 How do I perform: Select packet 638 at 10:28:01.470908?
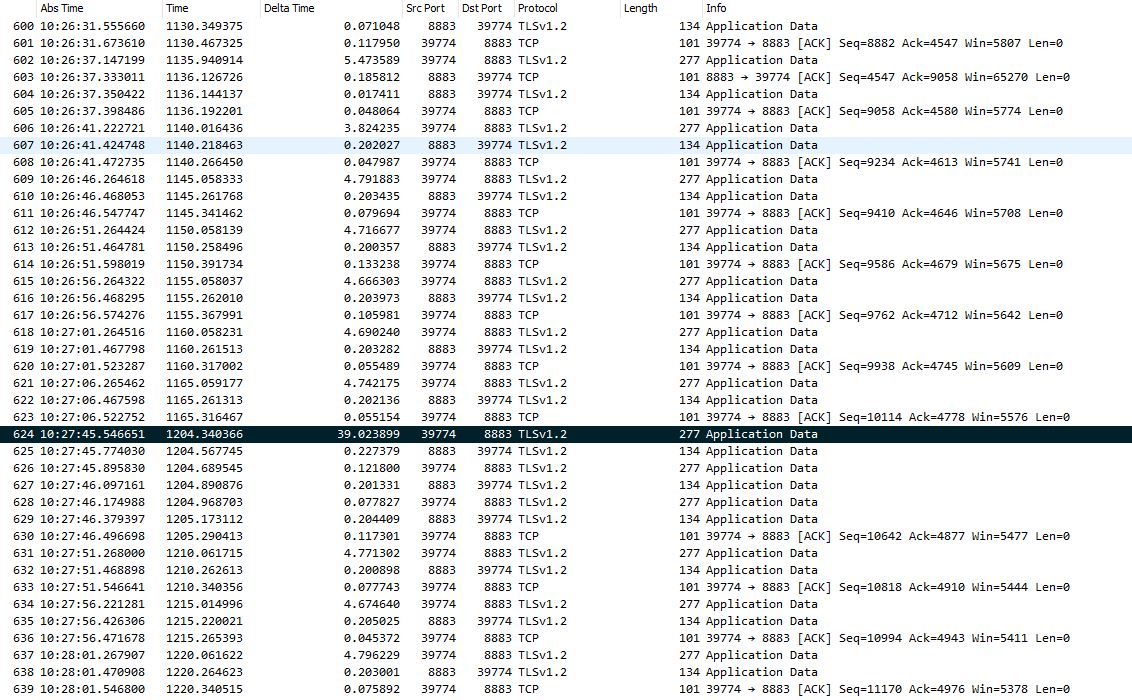[566, 673]
